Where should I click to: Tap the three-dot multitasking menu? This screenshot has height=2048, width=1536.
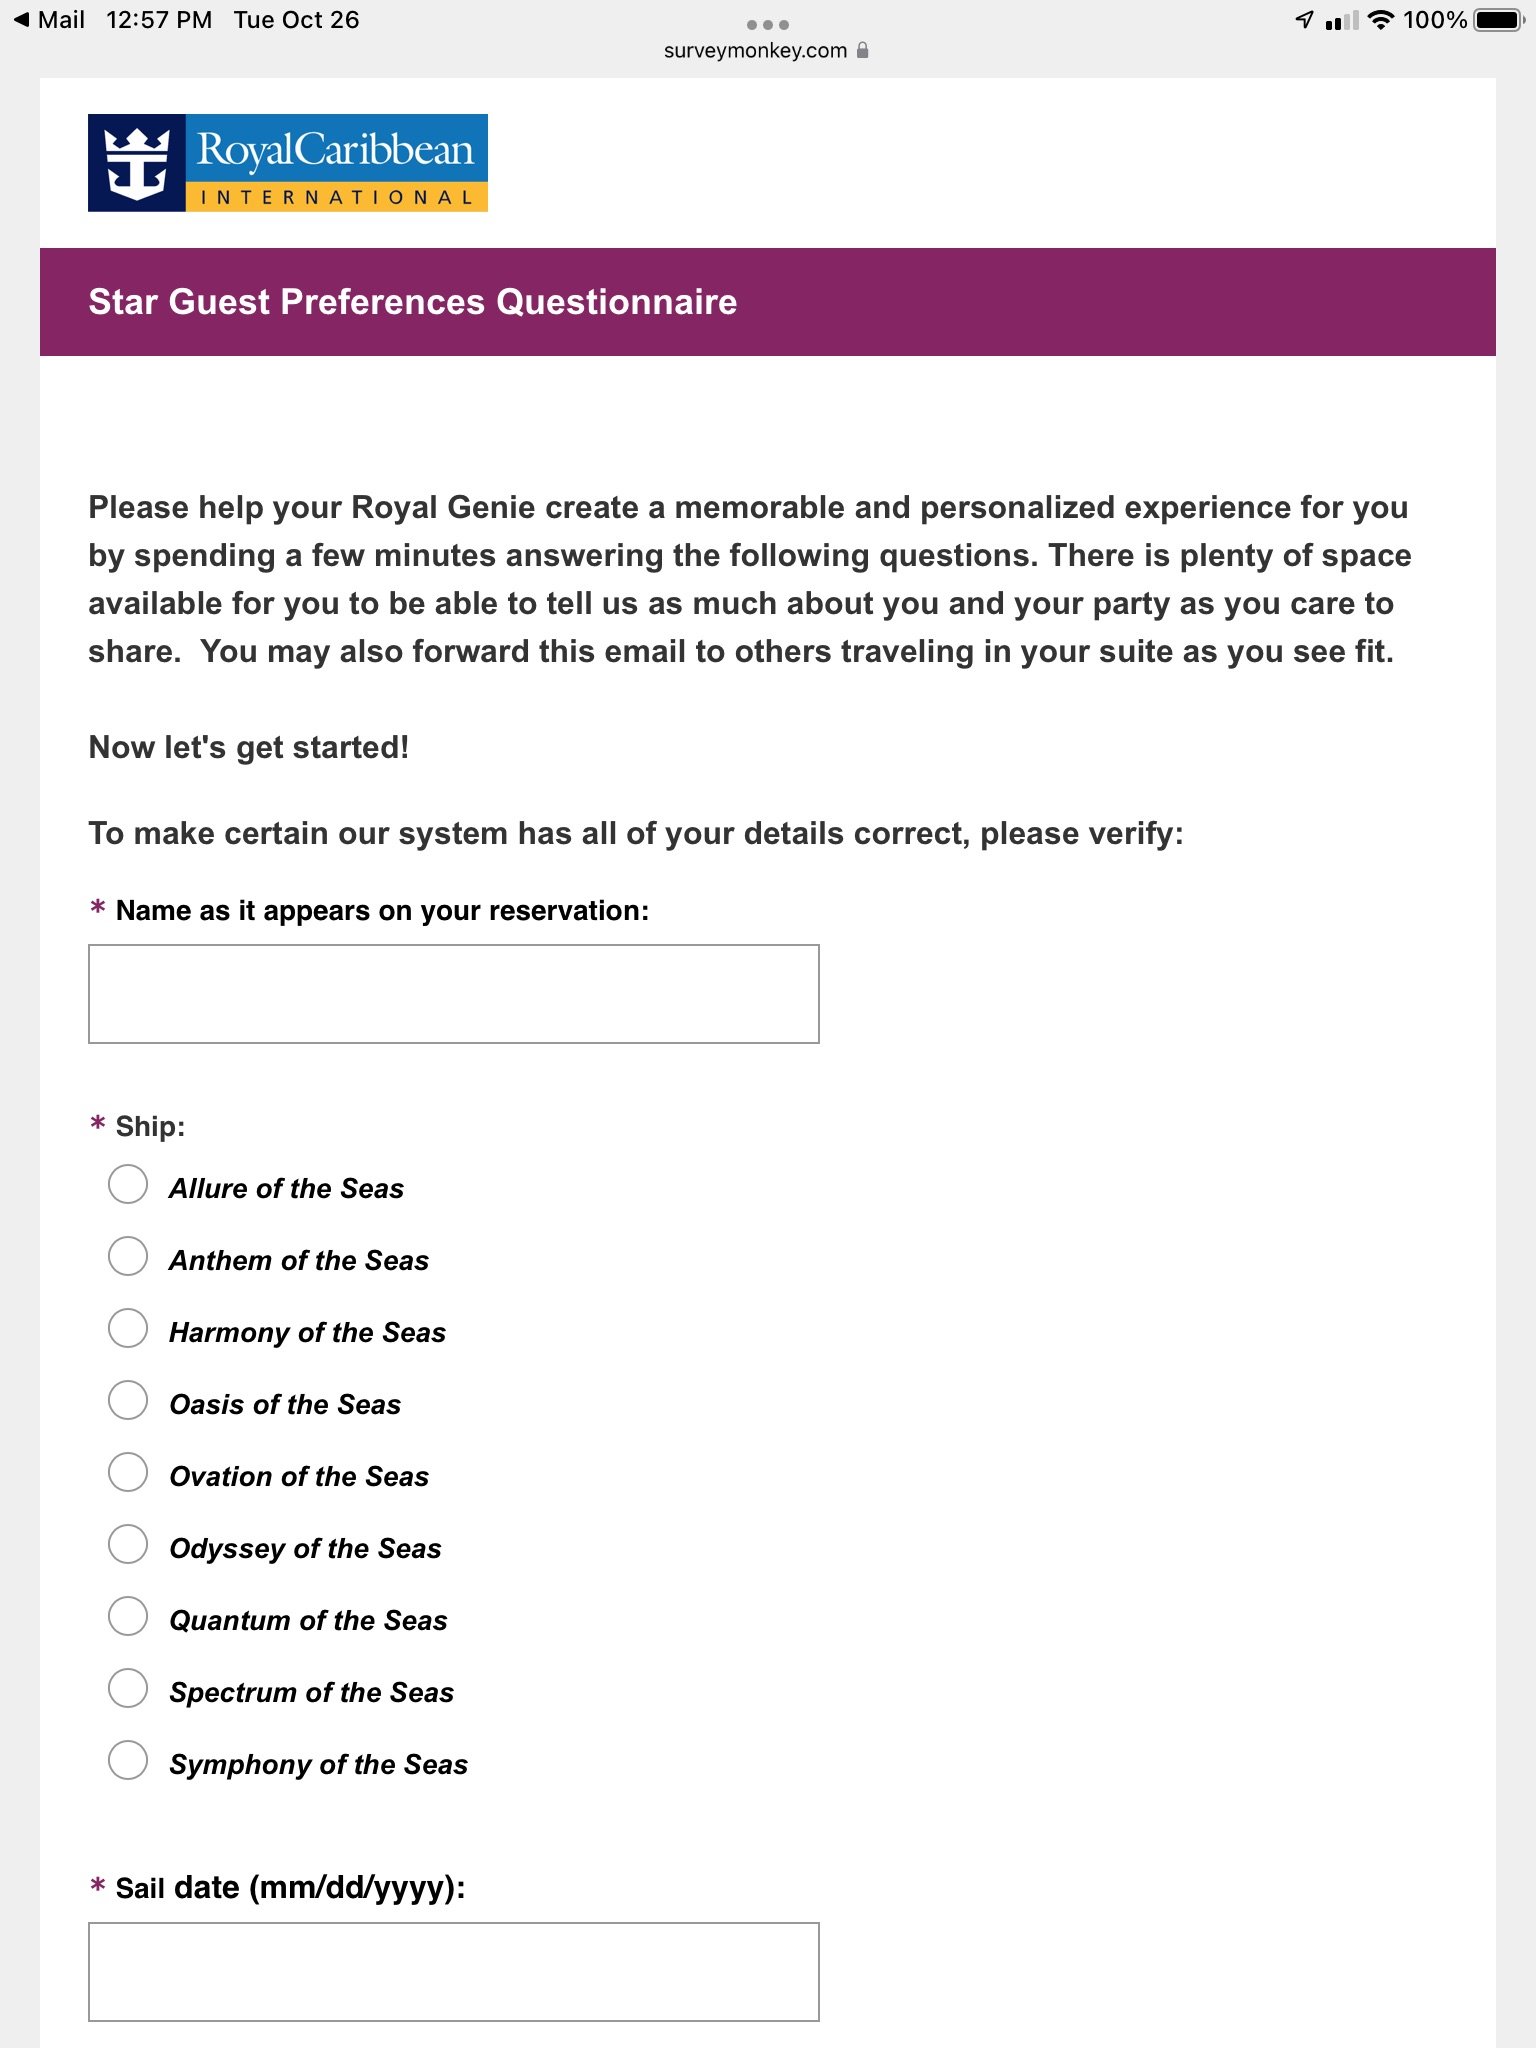[768, 24]
